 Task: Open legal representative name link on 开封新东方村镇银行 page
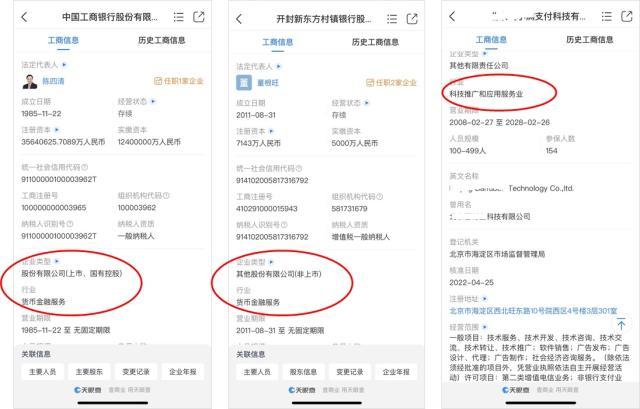[x=268, y=83]
